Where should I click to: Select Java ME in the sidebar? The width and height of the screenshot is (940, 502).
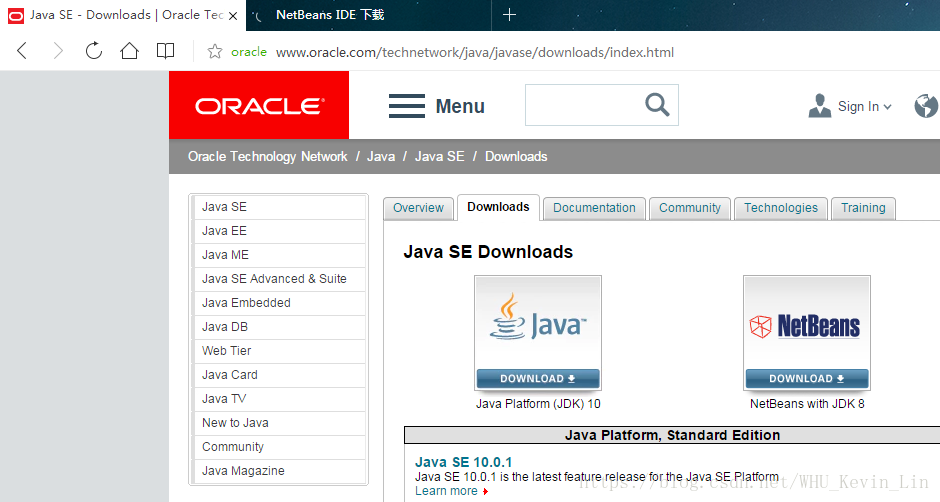(279, 255)
